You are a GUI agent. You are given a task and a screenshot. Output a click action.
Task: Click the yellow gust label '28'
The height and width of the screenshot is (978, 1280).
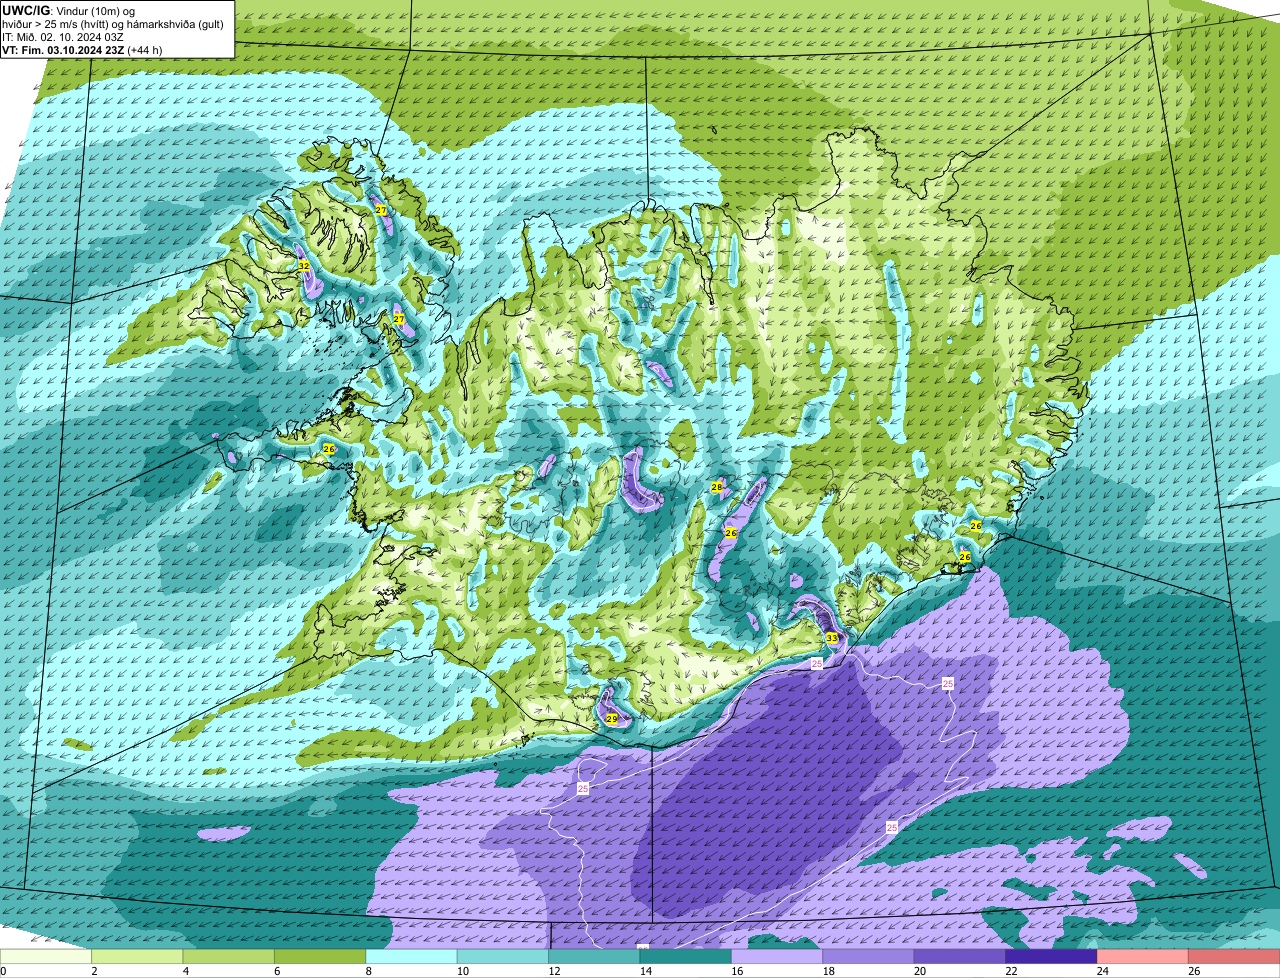pos(716,487)
